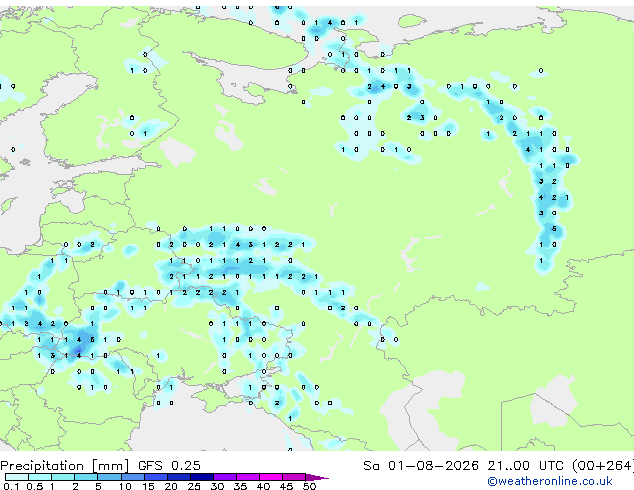Click the 20–25 mm legend swatch
This screenshot has height=490, width=634.
[x=179, y=477]
